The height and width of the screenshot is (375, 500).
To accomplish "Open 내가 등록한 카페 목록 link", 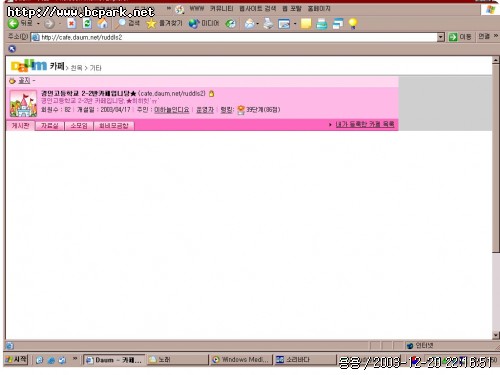I will click(x=365, y=124).
